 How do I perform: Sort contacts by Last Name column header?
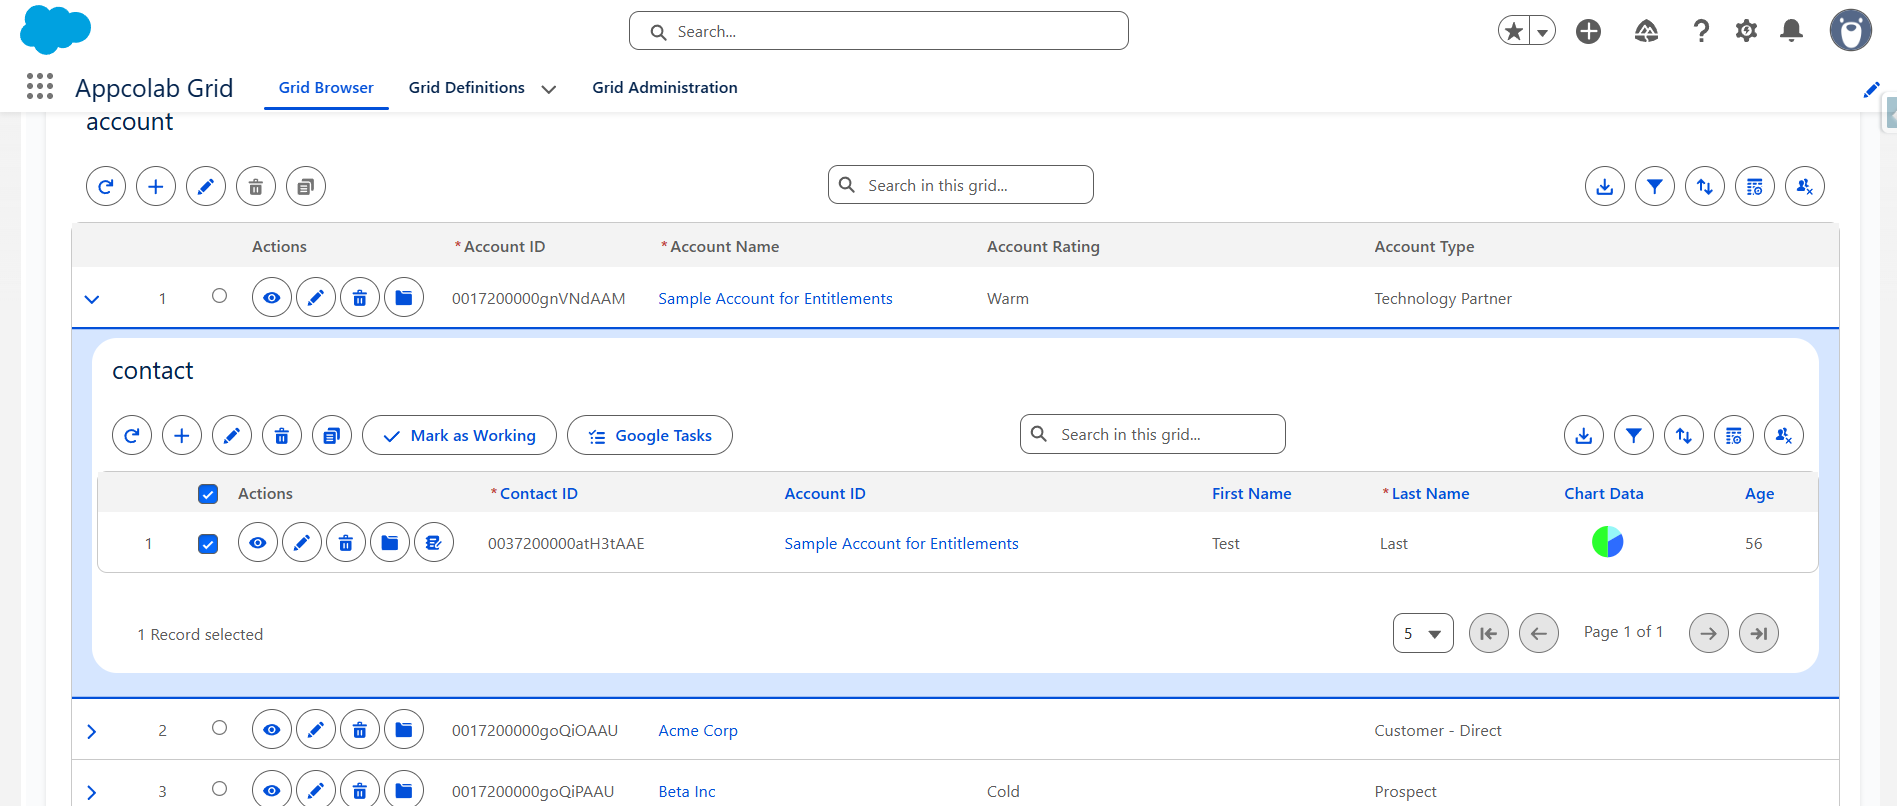[x=1430, y=494]
